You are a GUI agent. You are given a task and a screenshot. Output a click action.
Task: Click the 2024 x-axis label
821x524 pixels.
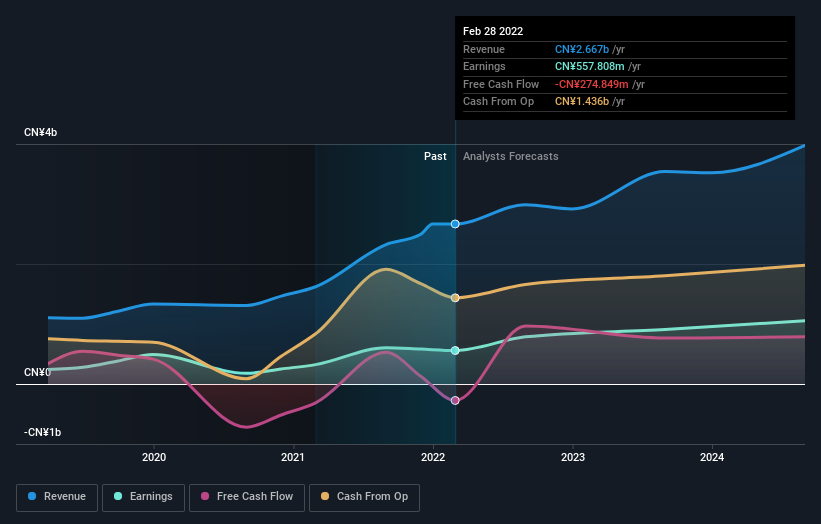pyautogui.click(x=712, y=457)
